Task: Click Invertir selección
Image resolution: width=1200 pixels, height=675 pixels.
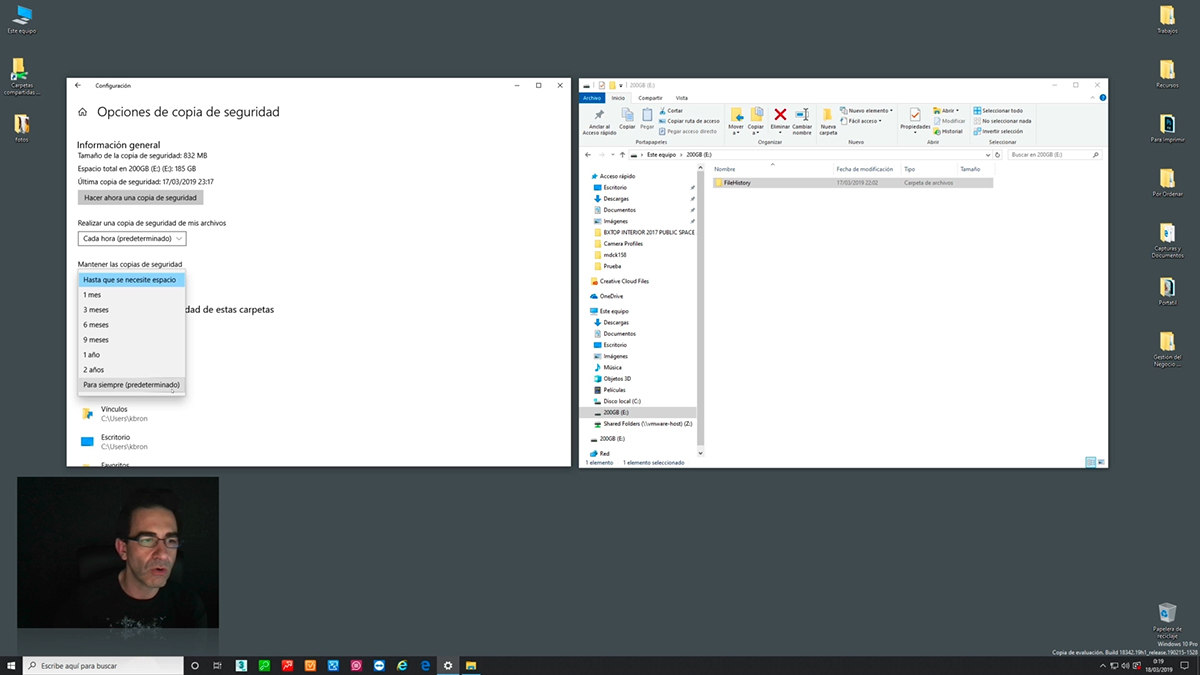Action: pyautogui.click(x=998, y=131)
